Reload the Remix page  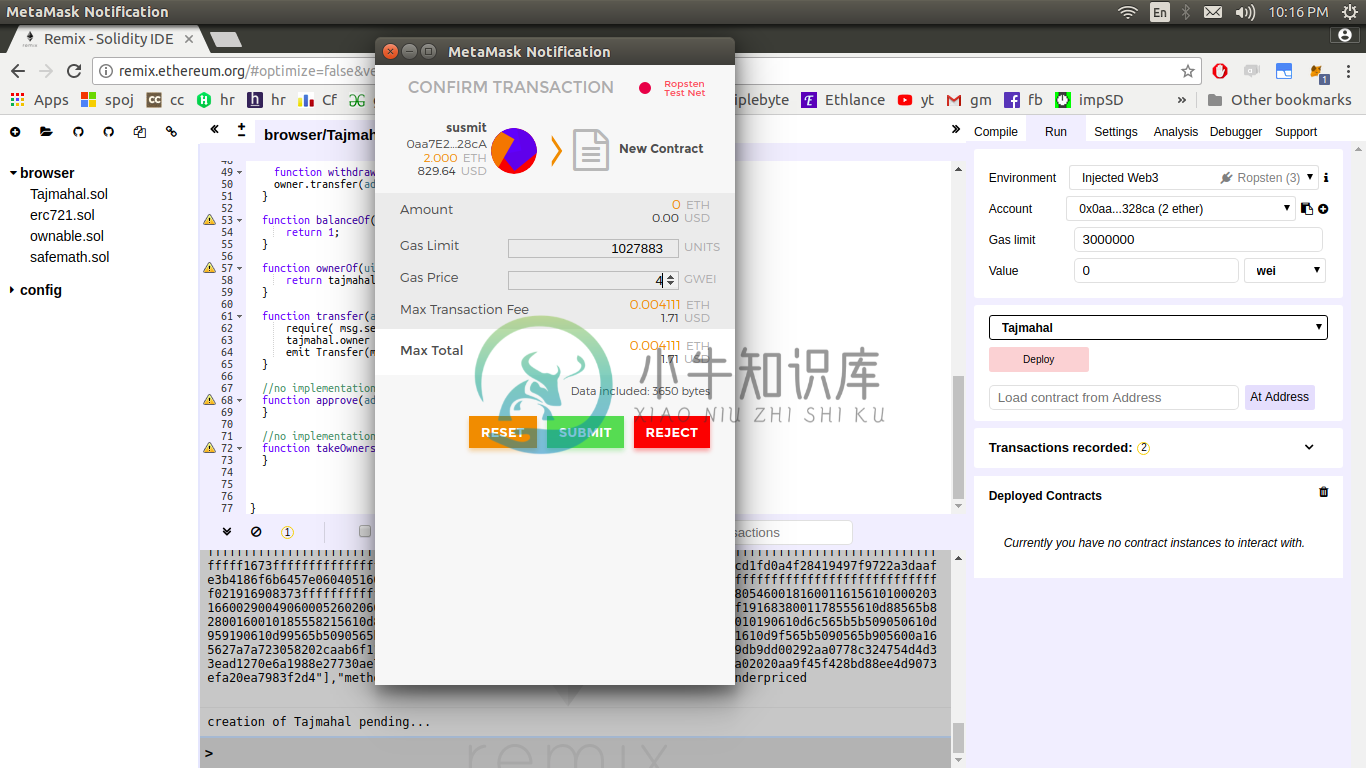tap(74, 71)
